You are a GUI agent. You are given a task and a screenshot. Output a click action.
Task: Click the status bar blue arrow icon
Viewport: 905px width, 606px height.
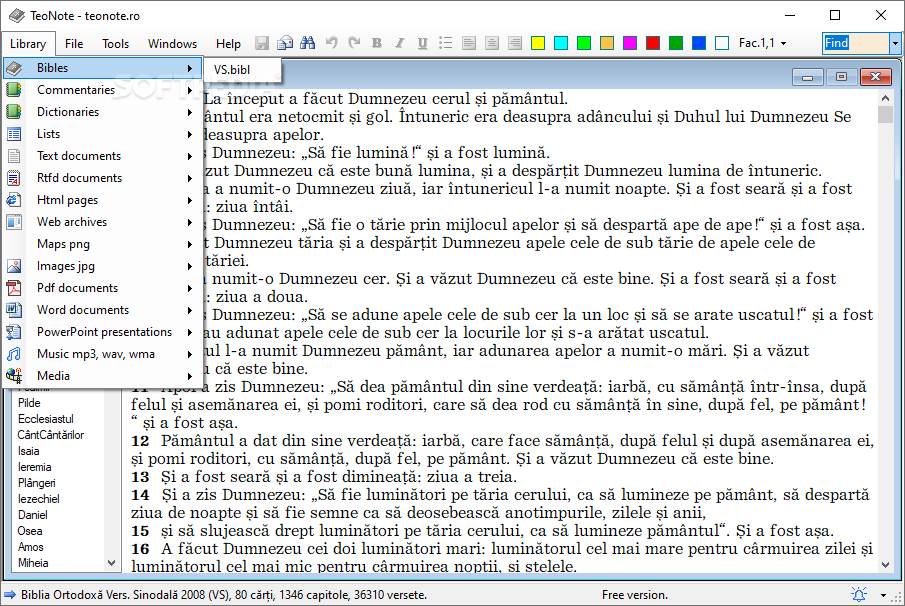tap(10, 594)
